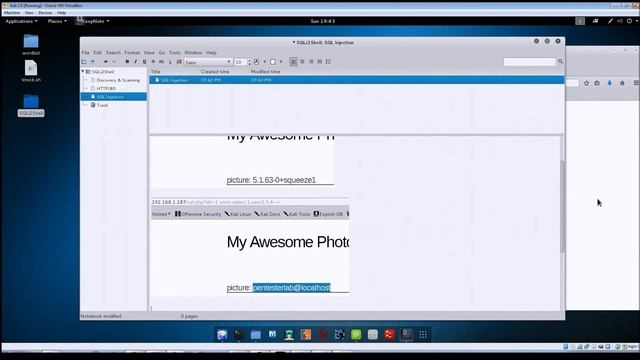The width and height of the screenshot is (640, 360).
Task: Click the pentesterlab@localhost highlighted text
Action: pyautogui.click(x=291, y=288)
